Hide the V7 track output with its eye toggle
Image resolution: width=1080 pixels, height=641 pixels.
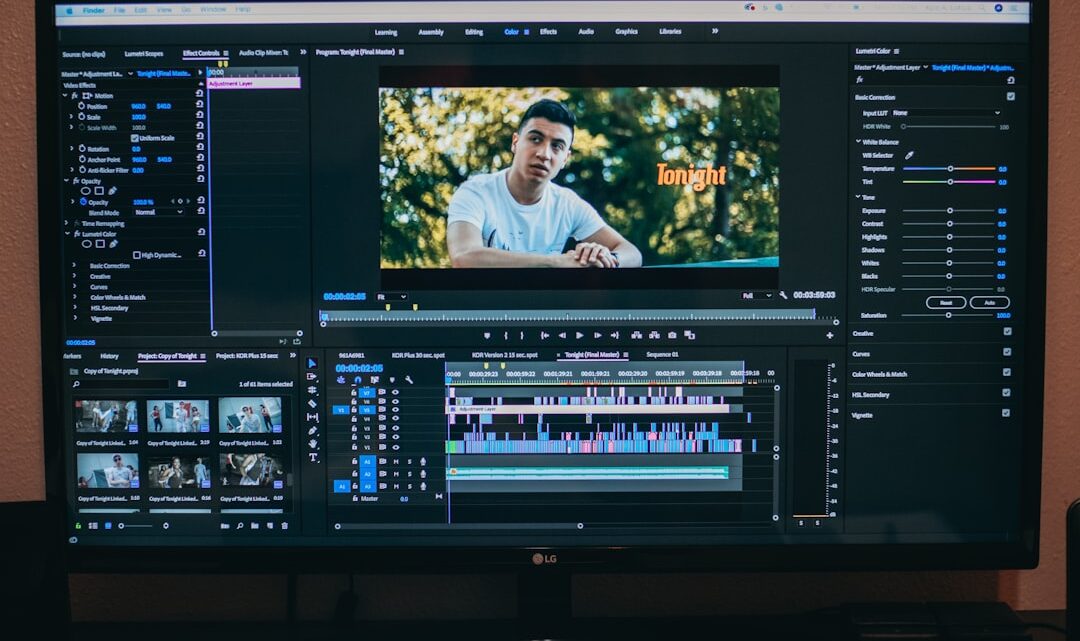[395, 392]
